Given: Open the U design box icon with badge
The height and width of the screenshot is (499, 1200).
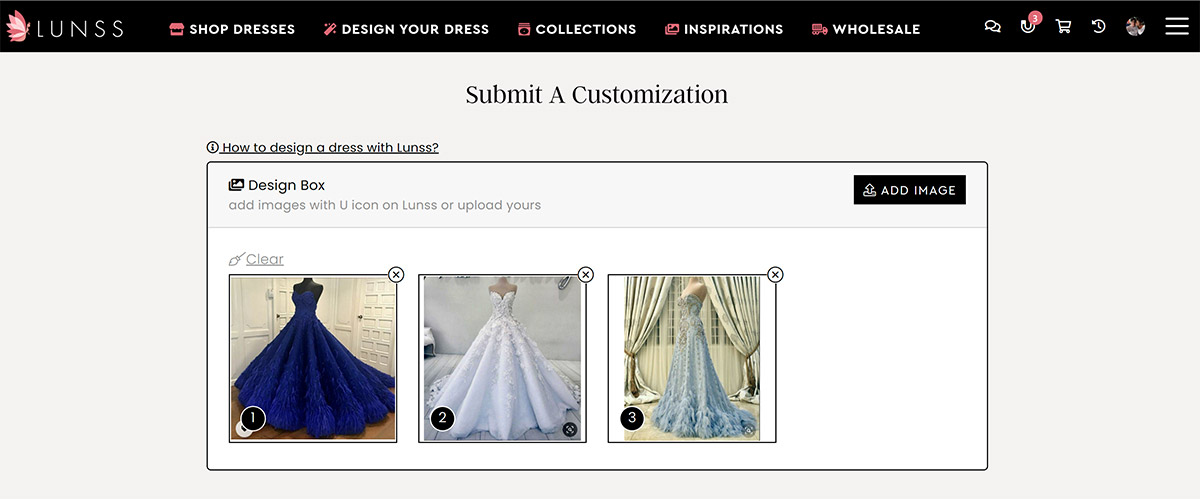Looking at the screenshot, I should tap(1027, 26).
